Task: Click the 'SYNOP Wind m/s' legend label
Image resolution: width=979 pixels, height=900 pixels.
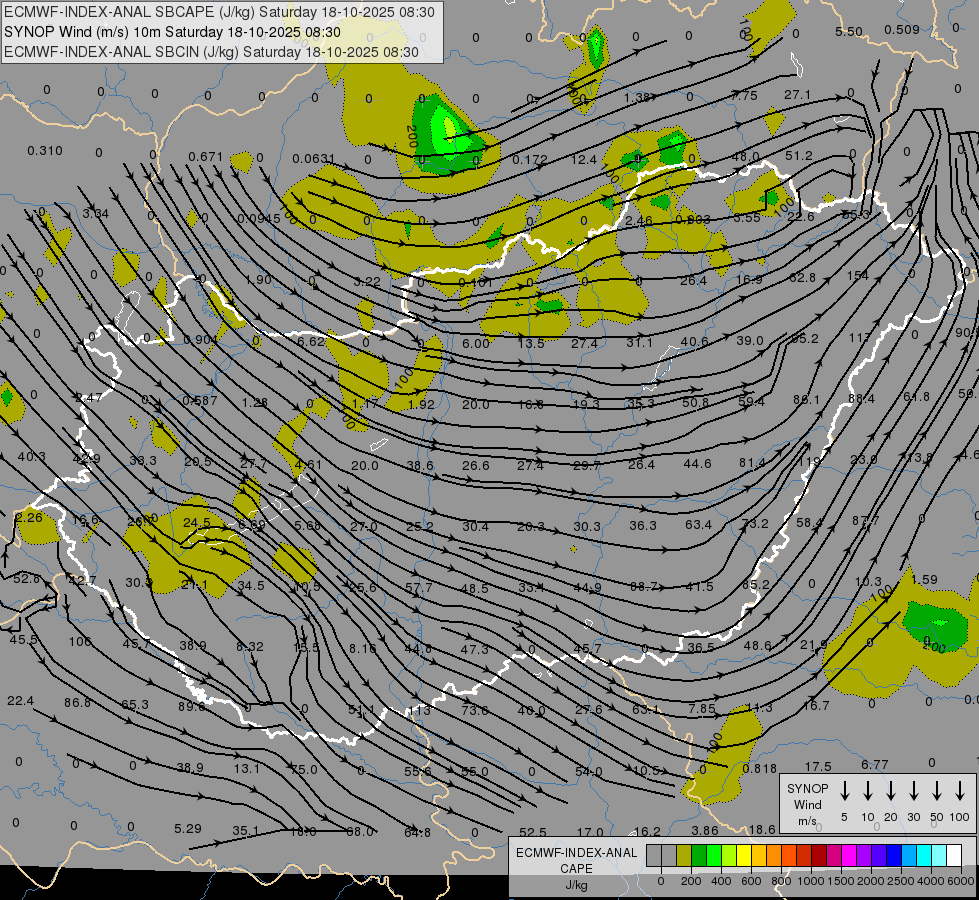Action: click(807, 804)
